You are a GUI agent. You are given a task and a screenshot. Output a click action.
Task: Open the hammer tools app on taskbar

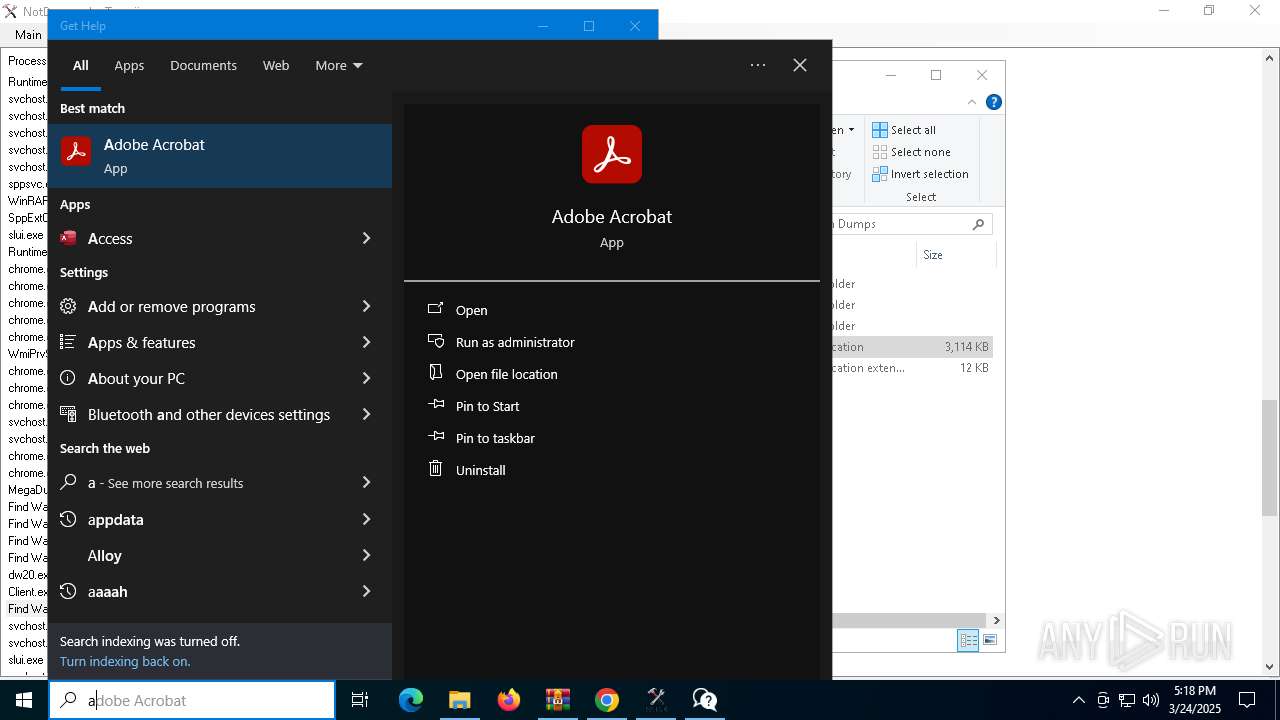(656, 700)
